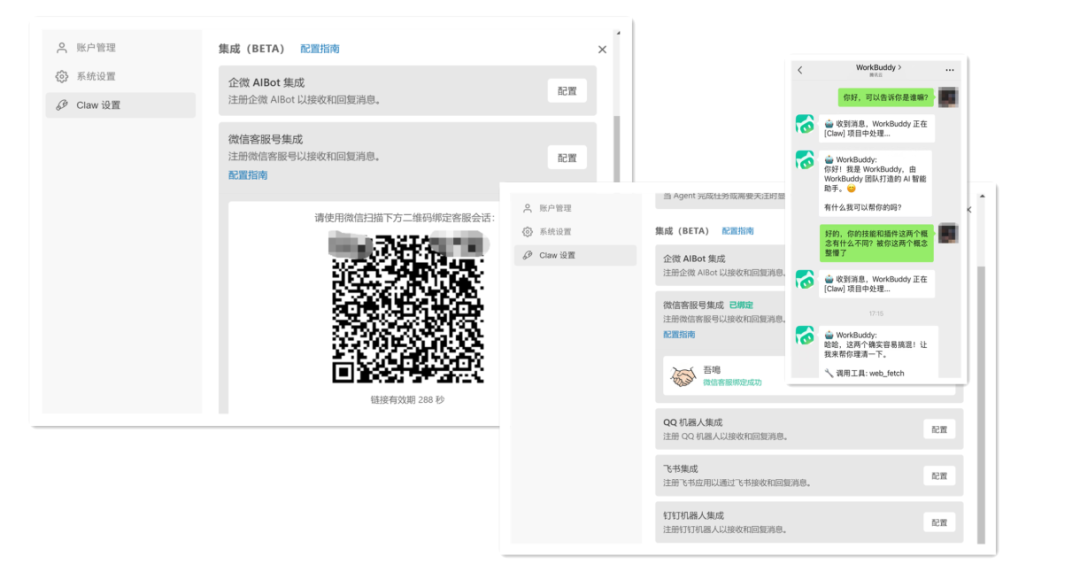Close the QR code settings dialog with the X
1080x572 pixels.
[x=602, y=49]
